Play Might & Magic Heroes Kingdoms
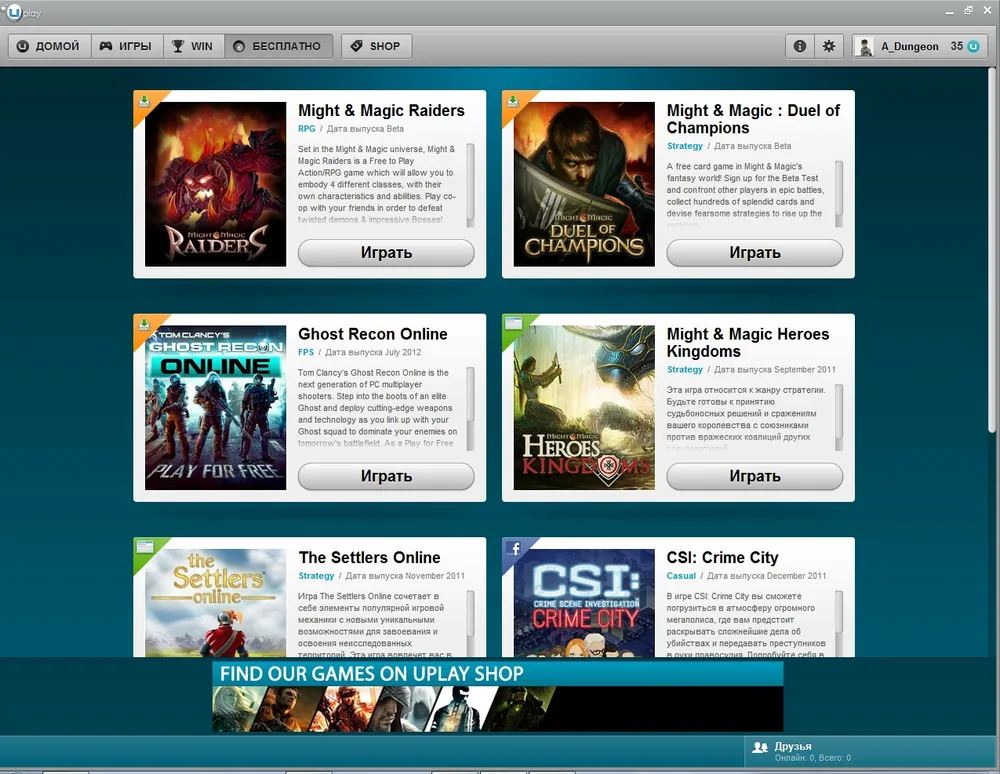Viewport: 1000px width, 774px height. [x=754, y=476]
